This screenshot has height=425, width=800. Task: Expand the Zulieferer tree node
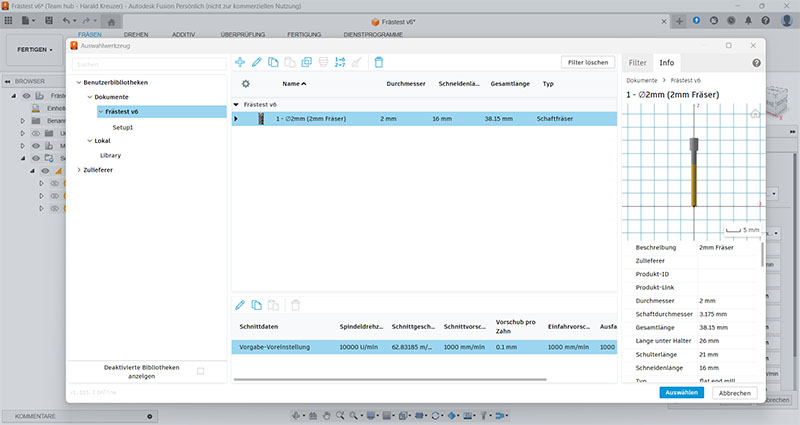(79, 170)
